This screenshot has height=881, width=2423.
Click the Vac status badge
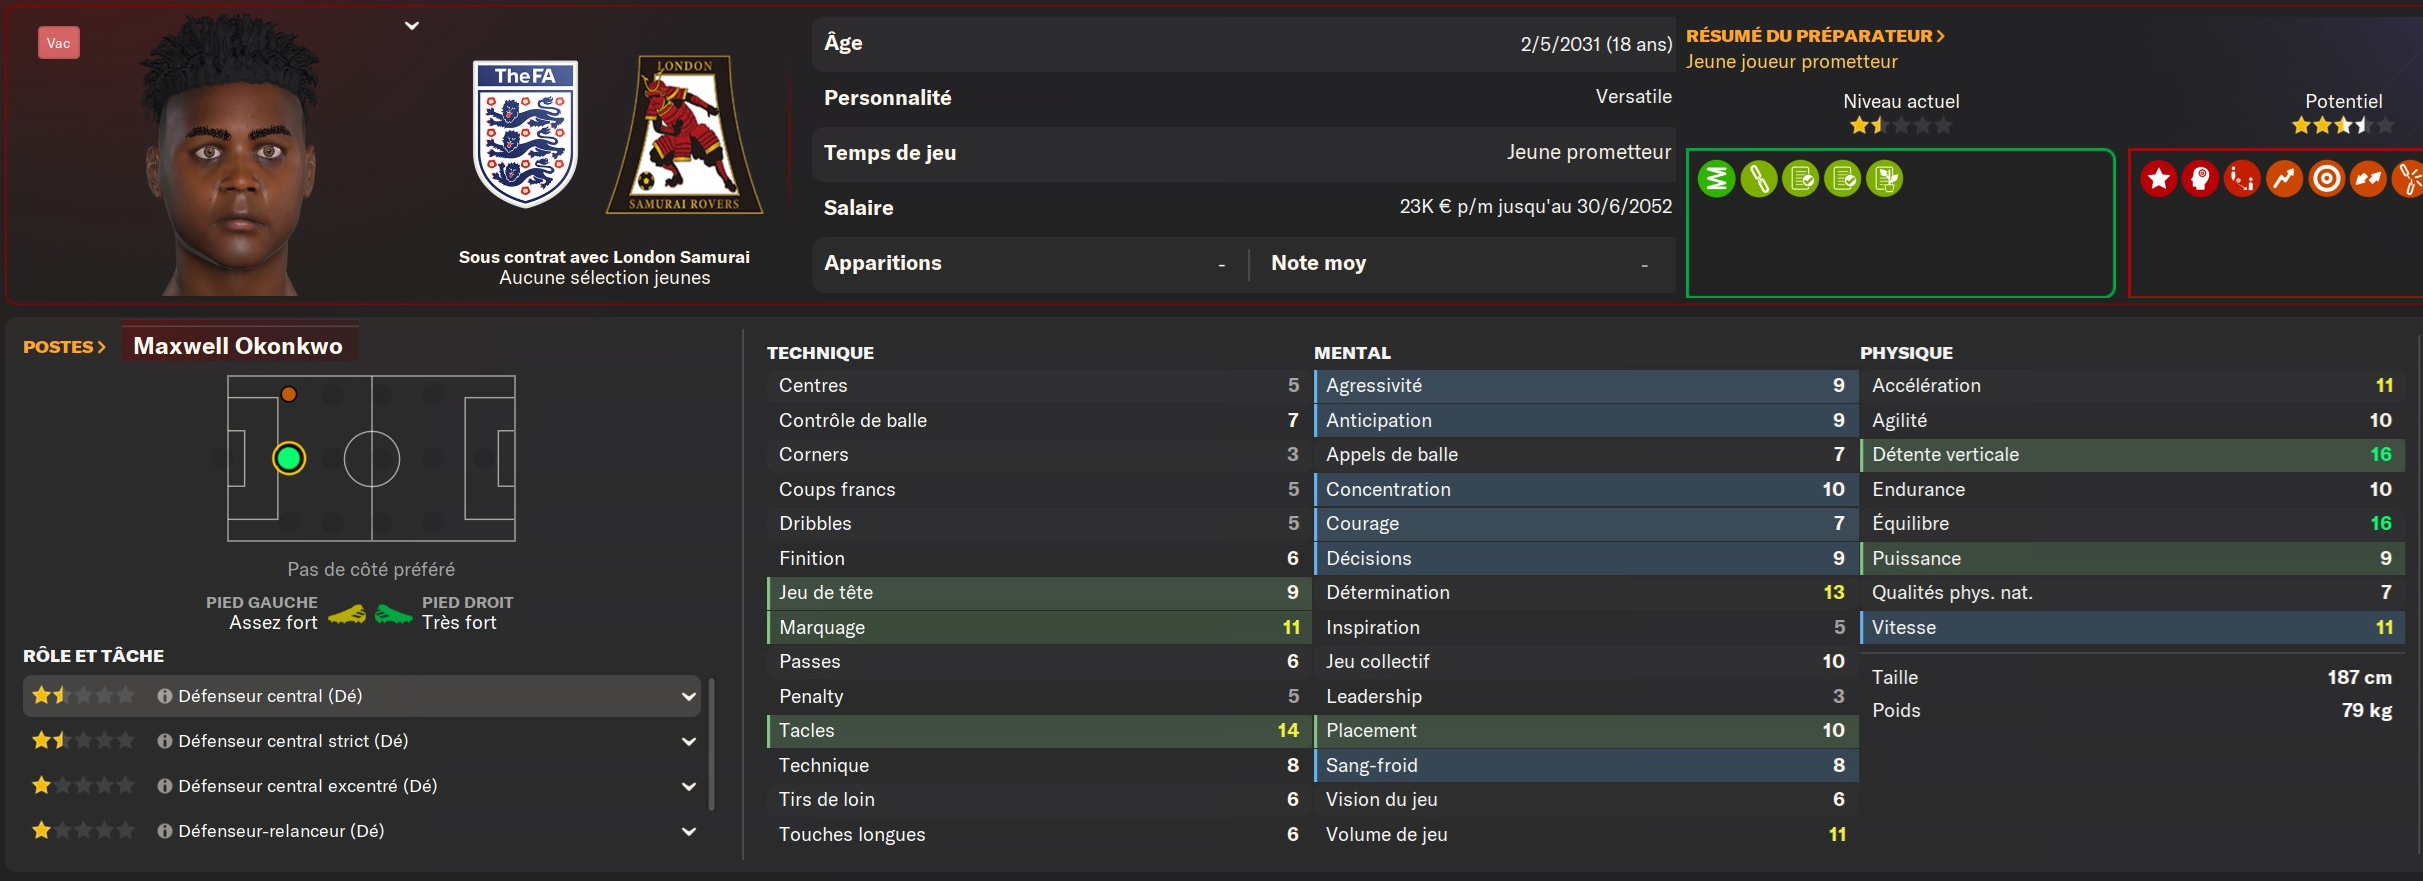[x=59, y=43]
